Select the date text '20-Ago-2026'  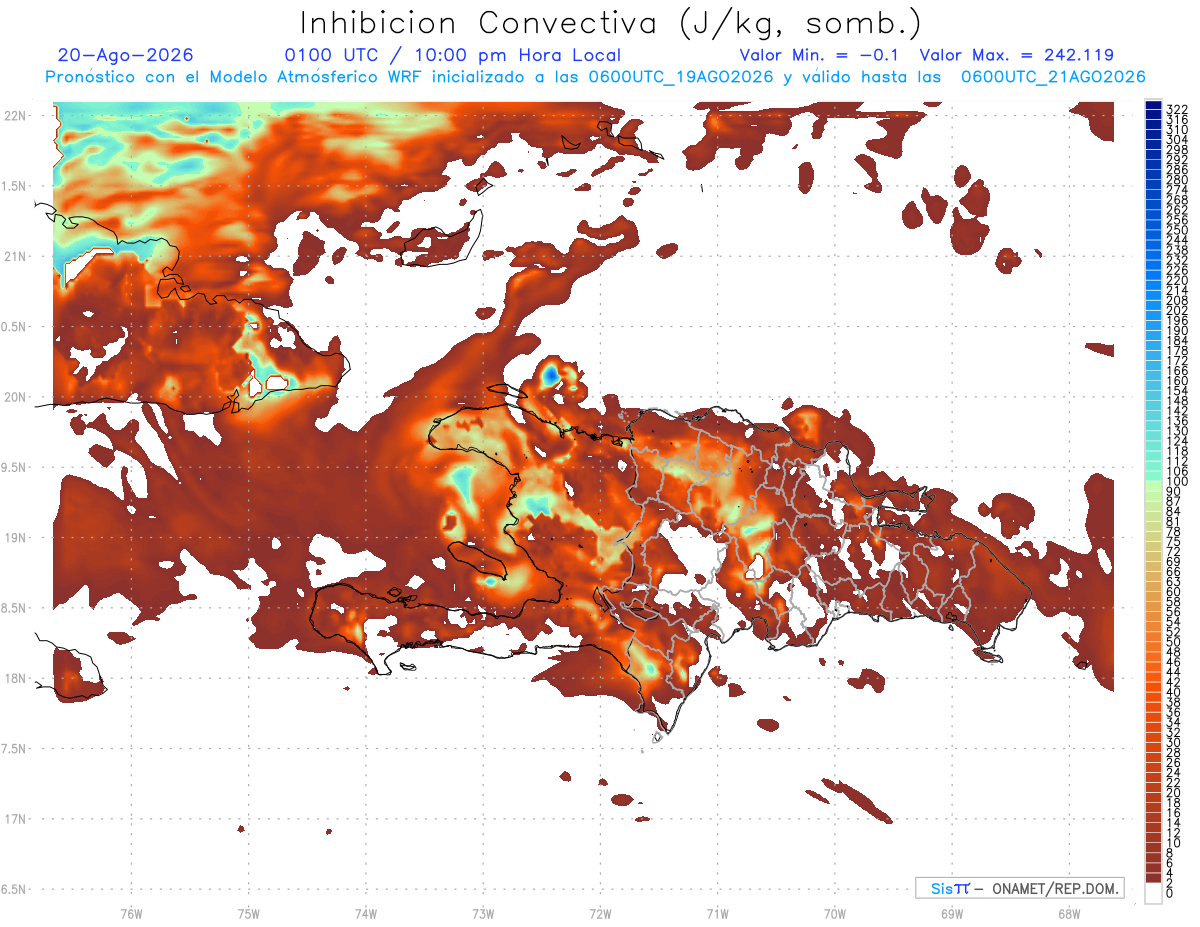pos(125,55)
